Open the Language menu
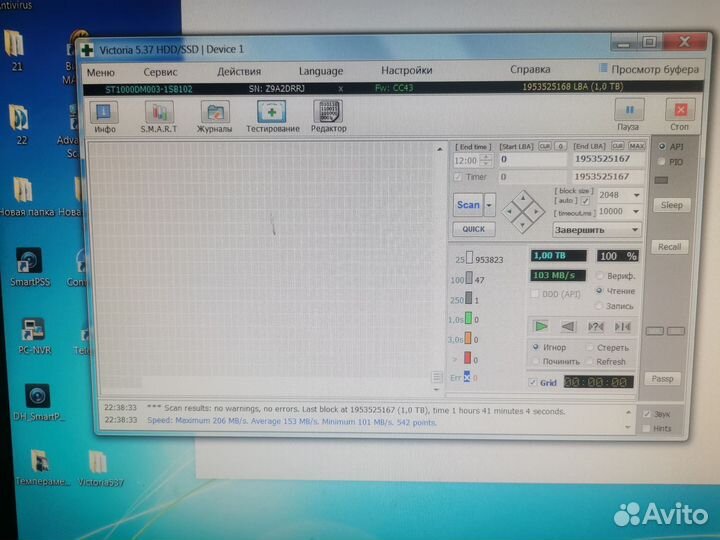 pyautogui.click(x=321, y=71)
